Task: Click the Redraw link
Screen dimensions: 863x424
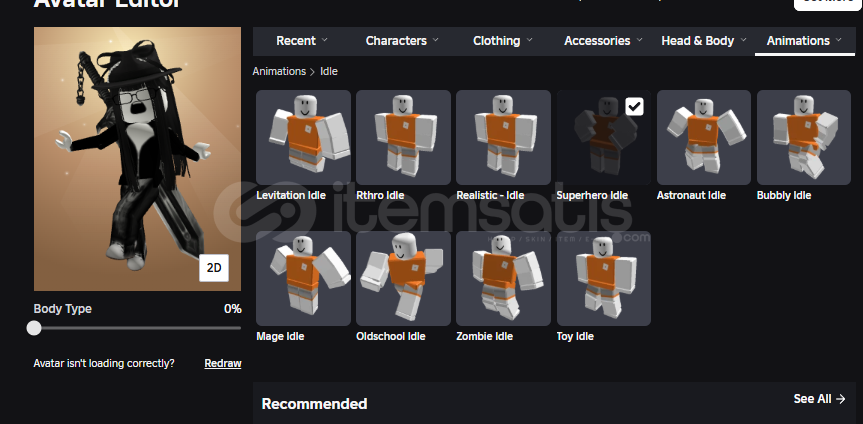Action: [x=223, y=363]
